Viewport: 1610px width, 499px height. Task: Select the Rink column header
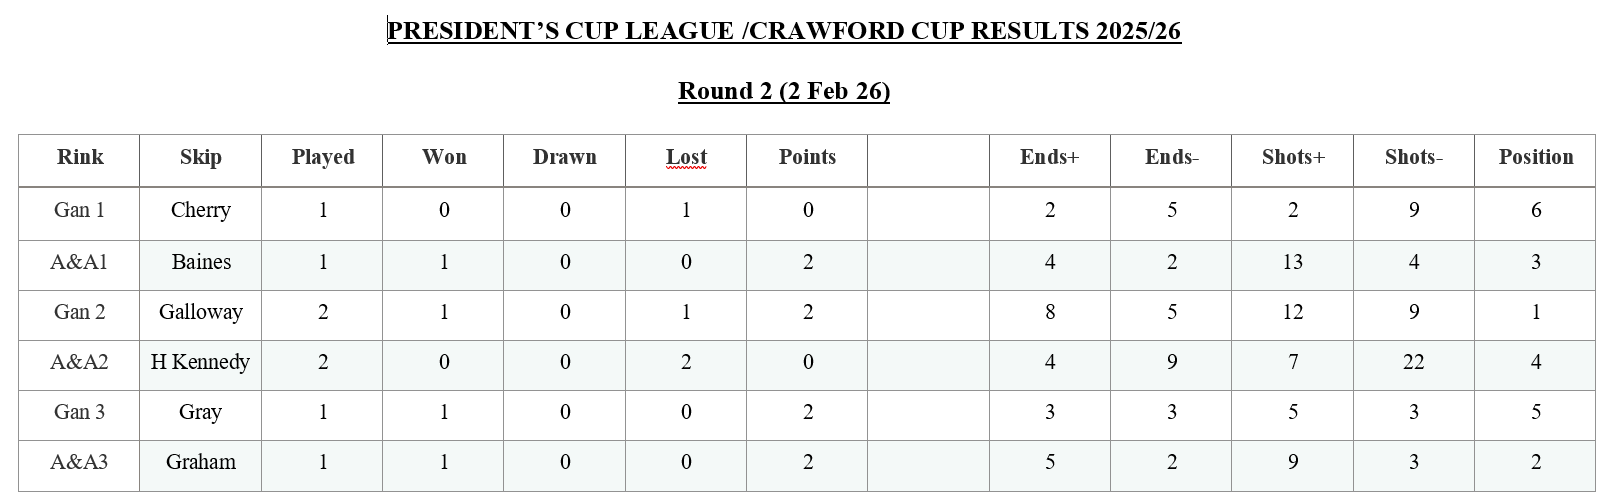tap(80, 157)
